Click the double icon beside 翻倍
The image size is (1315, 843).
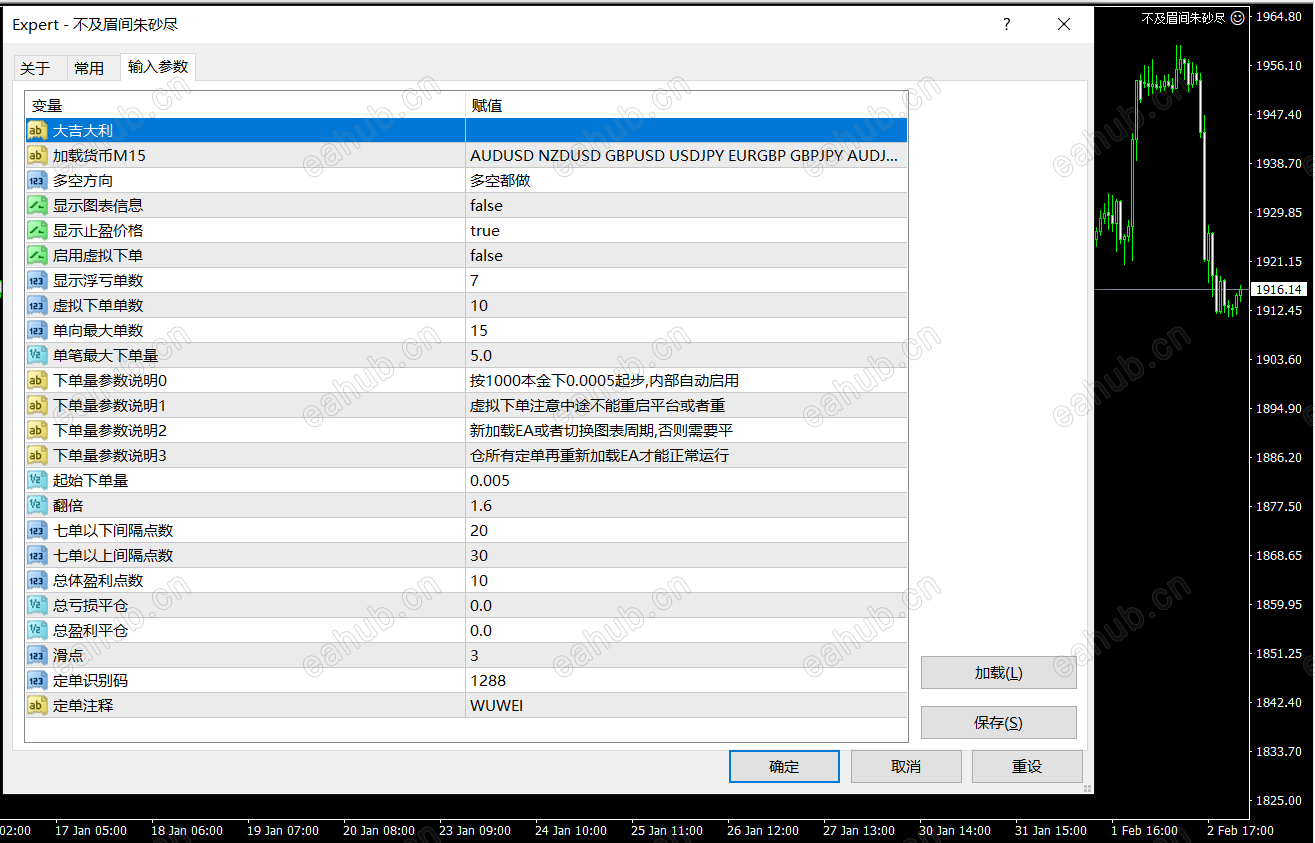point(37,505)
